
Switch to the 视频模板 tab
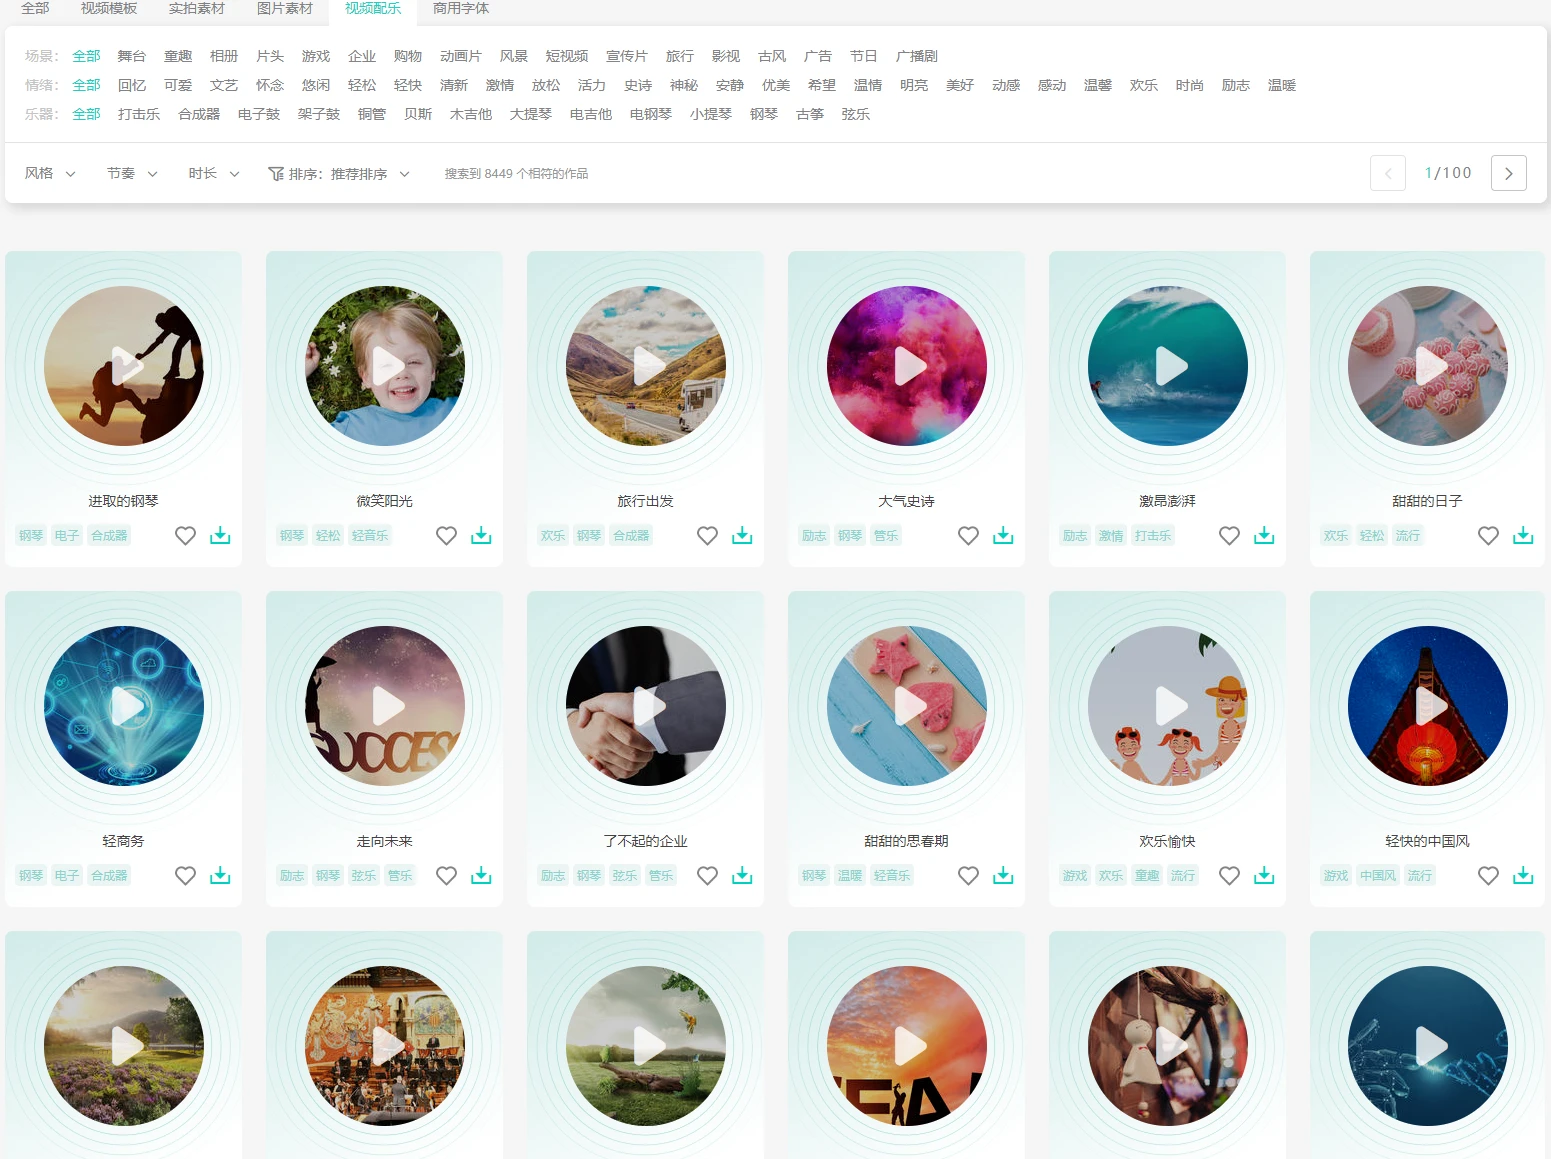[109, 8]
